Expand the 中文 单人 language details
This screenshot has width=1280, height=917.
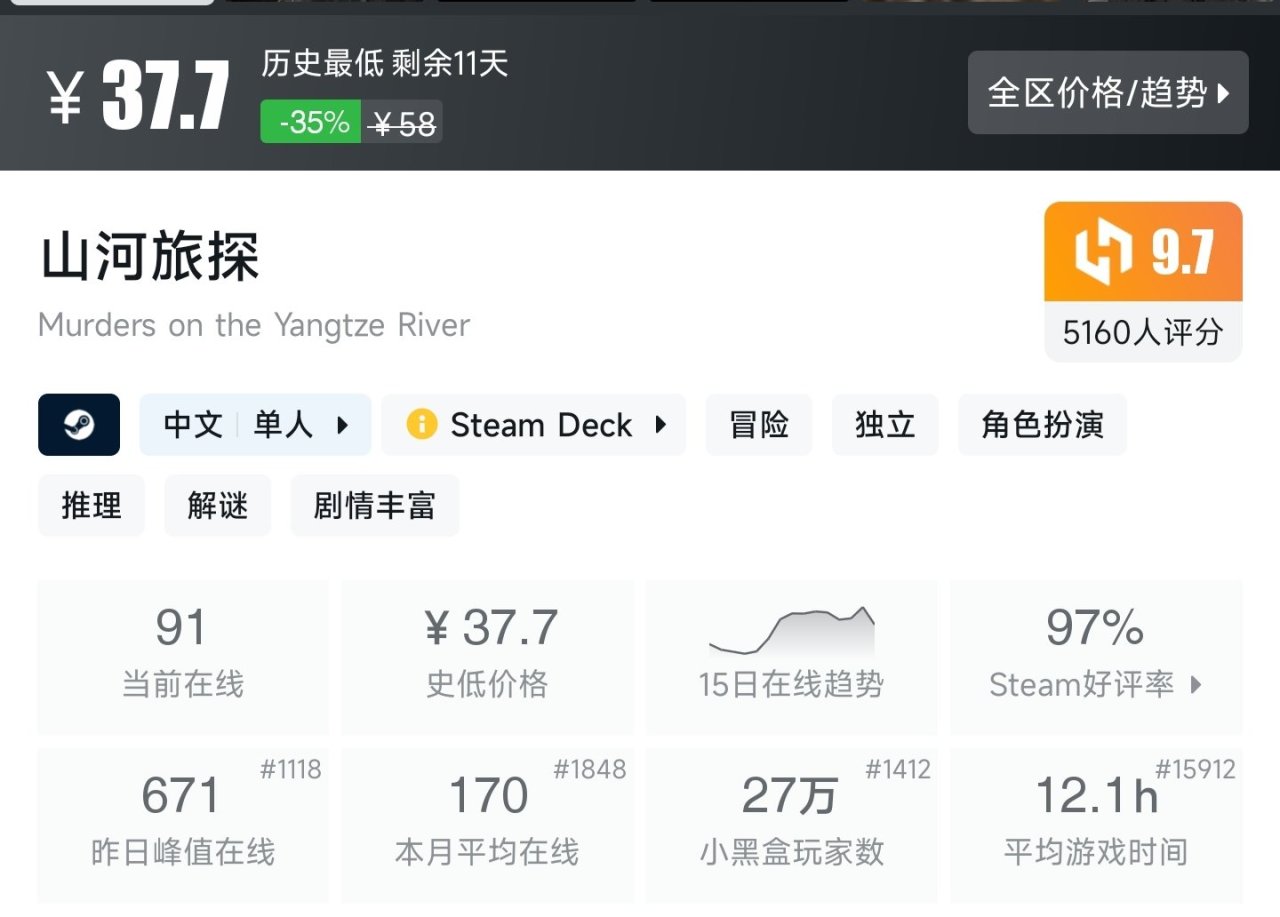coord(255,425)
